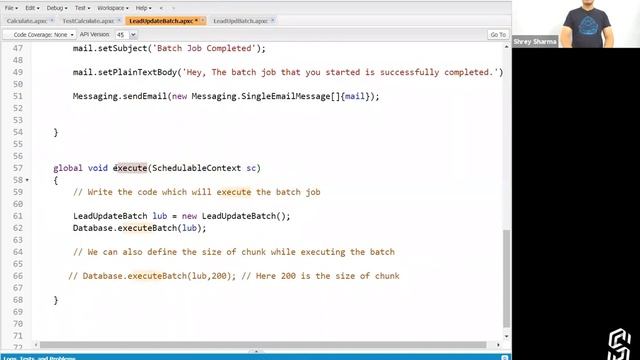This screenshot has width=640, height=360.
Task: Click the presenter webcam video thumbnail
Action: [x=576, y=24]
